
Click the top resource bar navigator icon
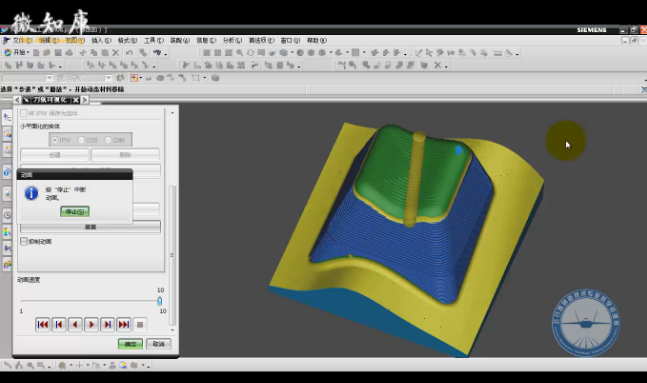tap(7, 117)
